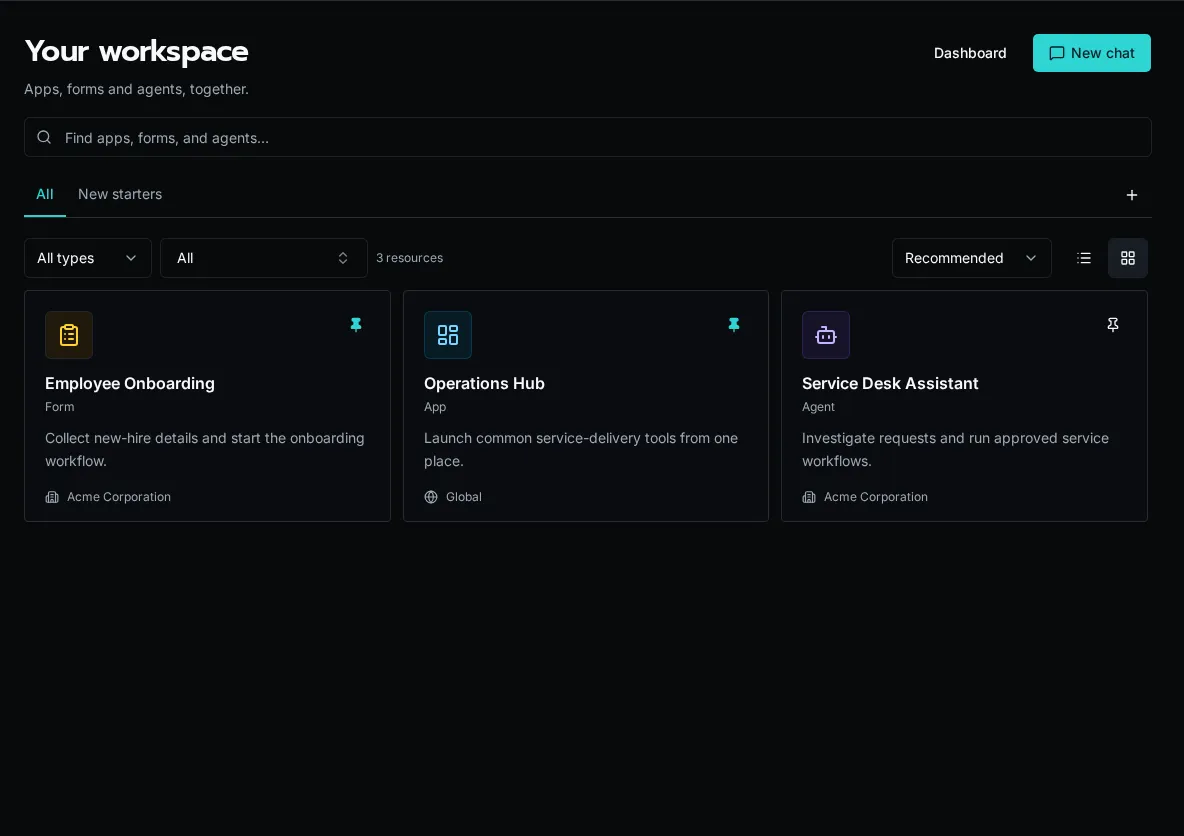
Task: Open the Employee Onboarding title
Action: pyautogui.click(x=130, y=384)
